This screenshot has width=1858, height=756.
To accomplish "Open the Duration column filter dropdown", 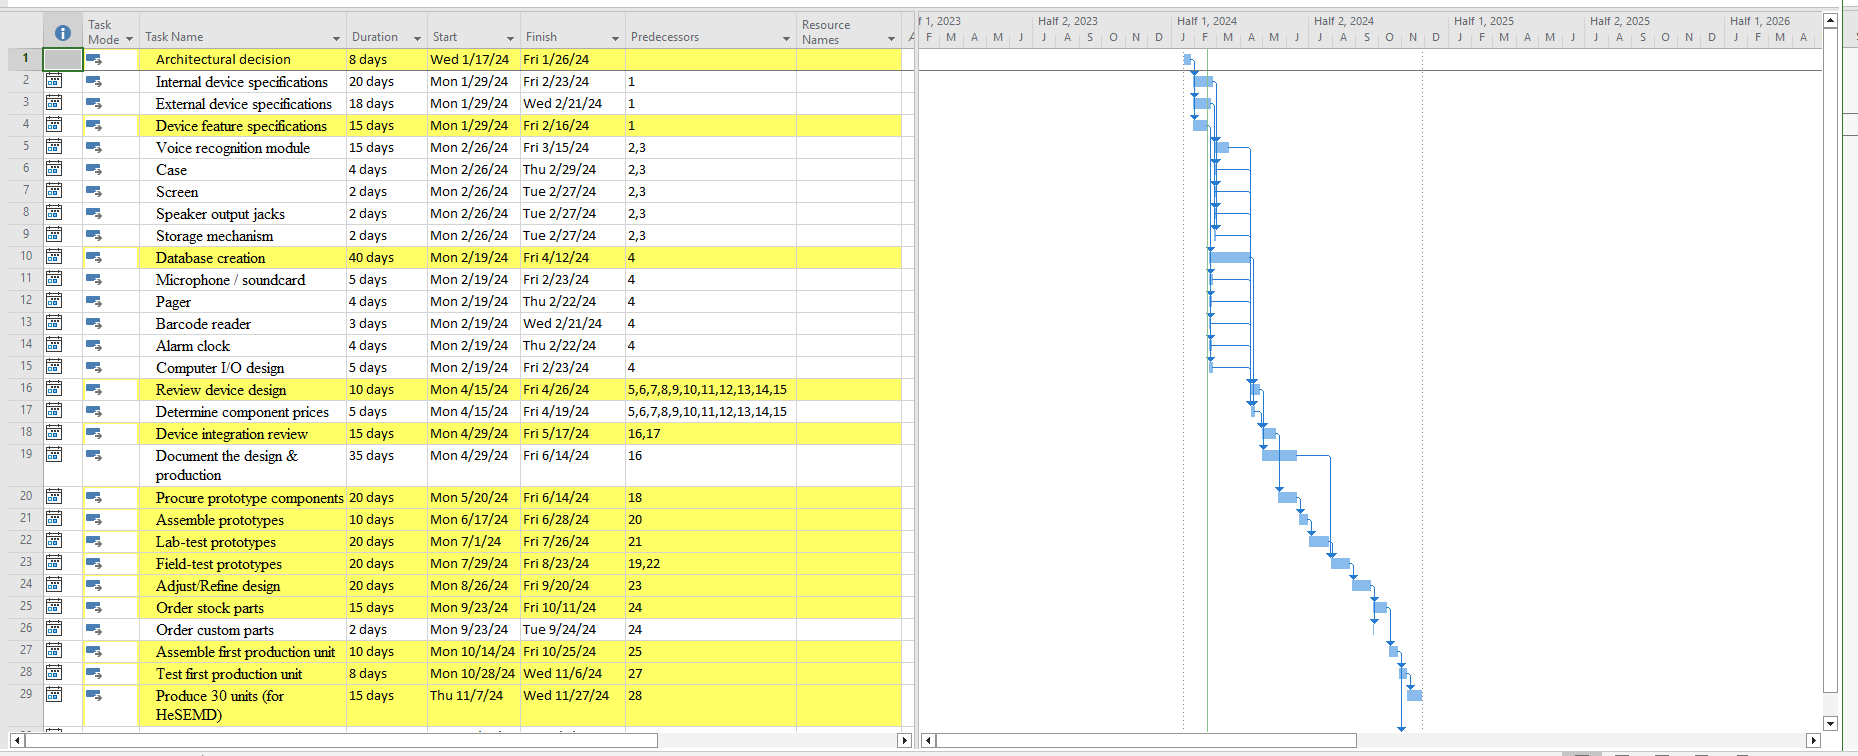I will tap(417, 39).
